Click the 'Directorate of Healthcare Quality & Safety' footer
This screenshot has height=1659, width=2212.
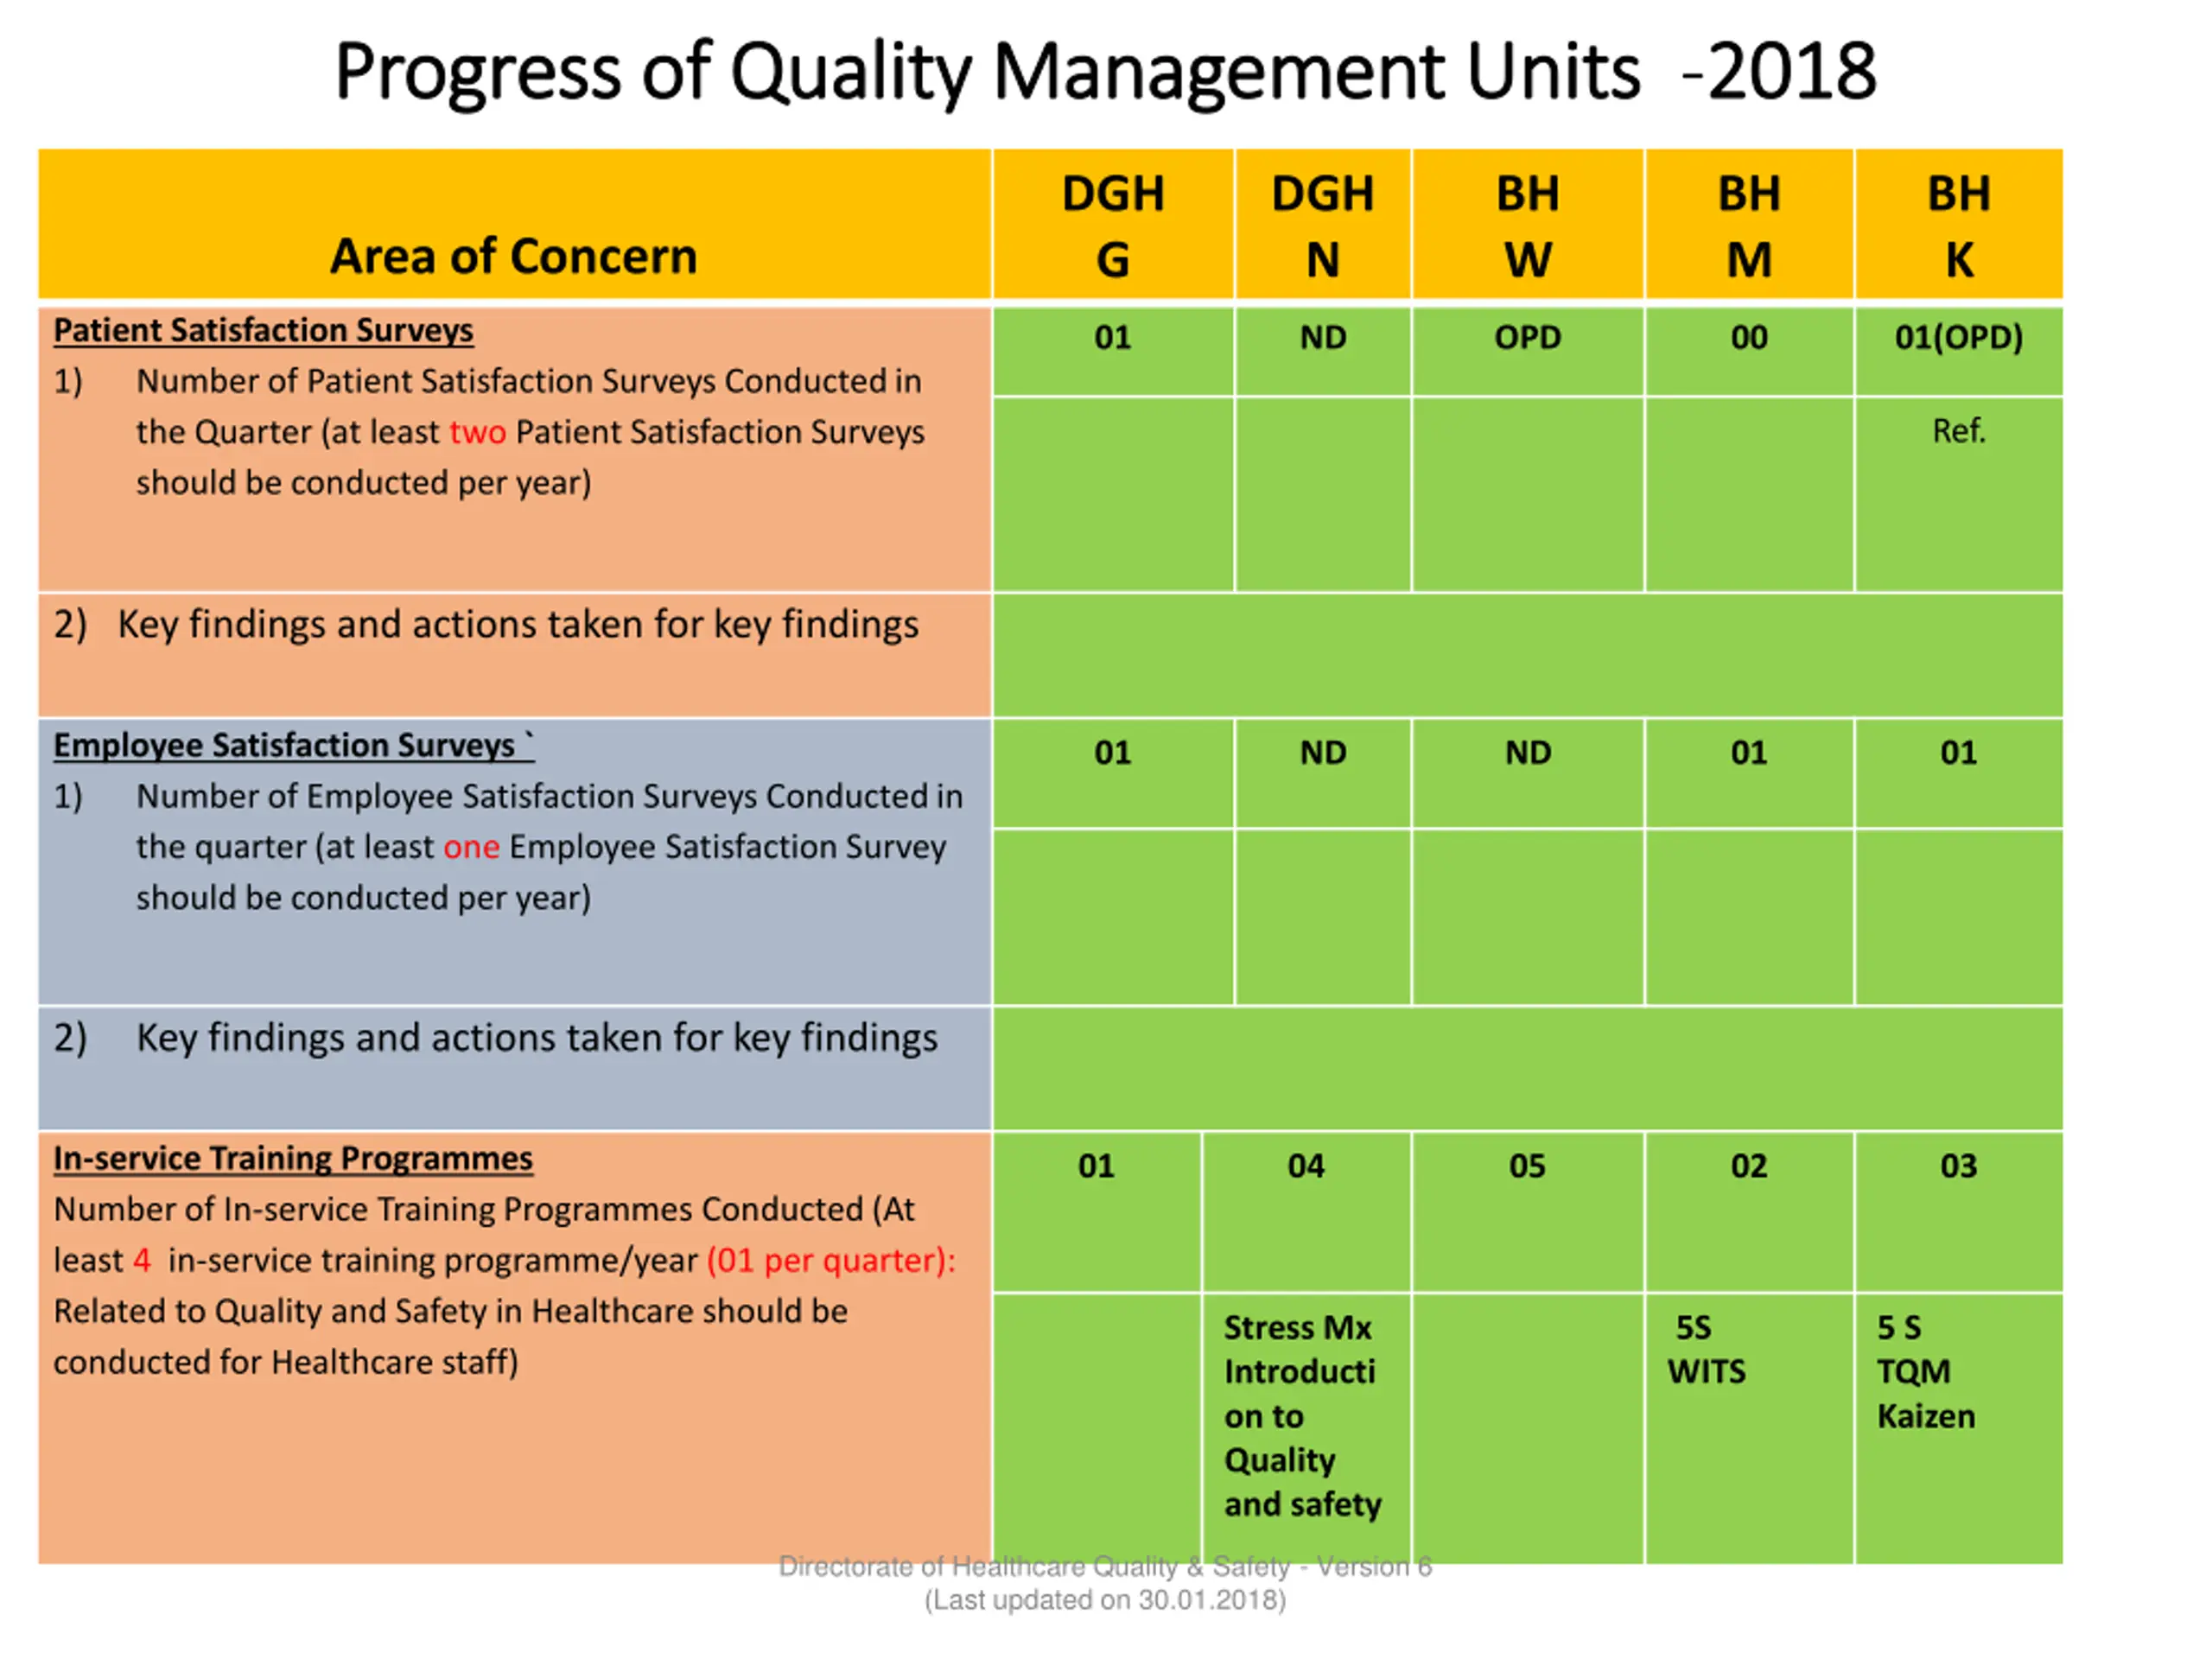tap(1105, 1566)
